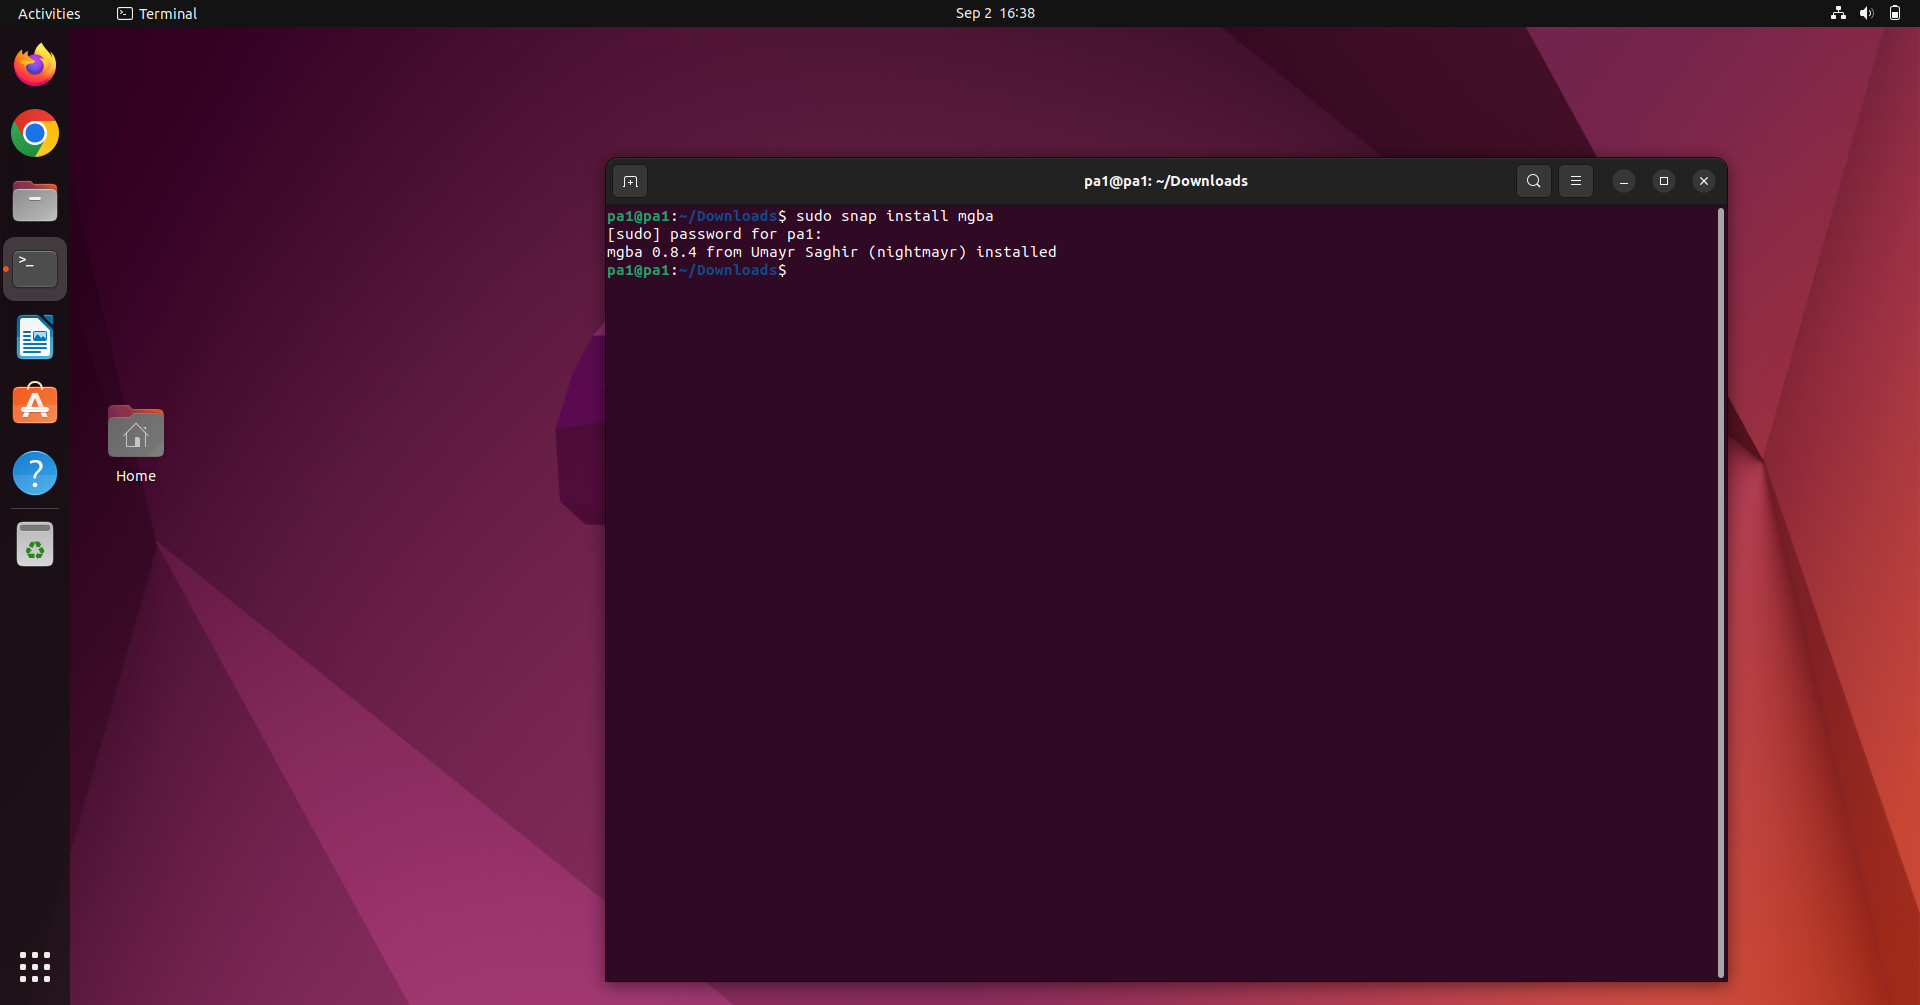
Task: Toggle the sound indicator in the system tray
Action: pyautogui.click(x=1866, y=13)
